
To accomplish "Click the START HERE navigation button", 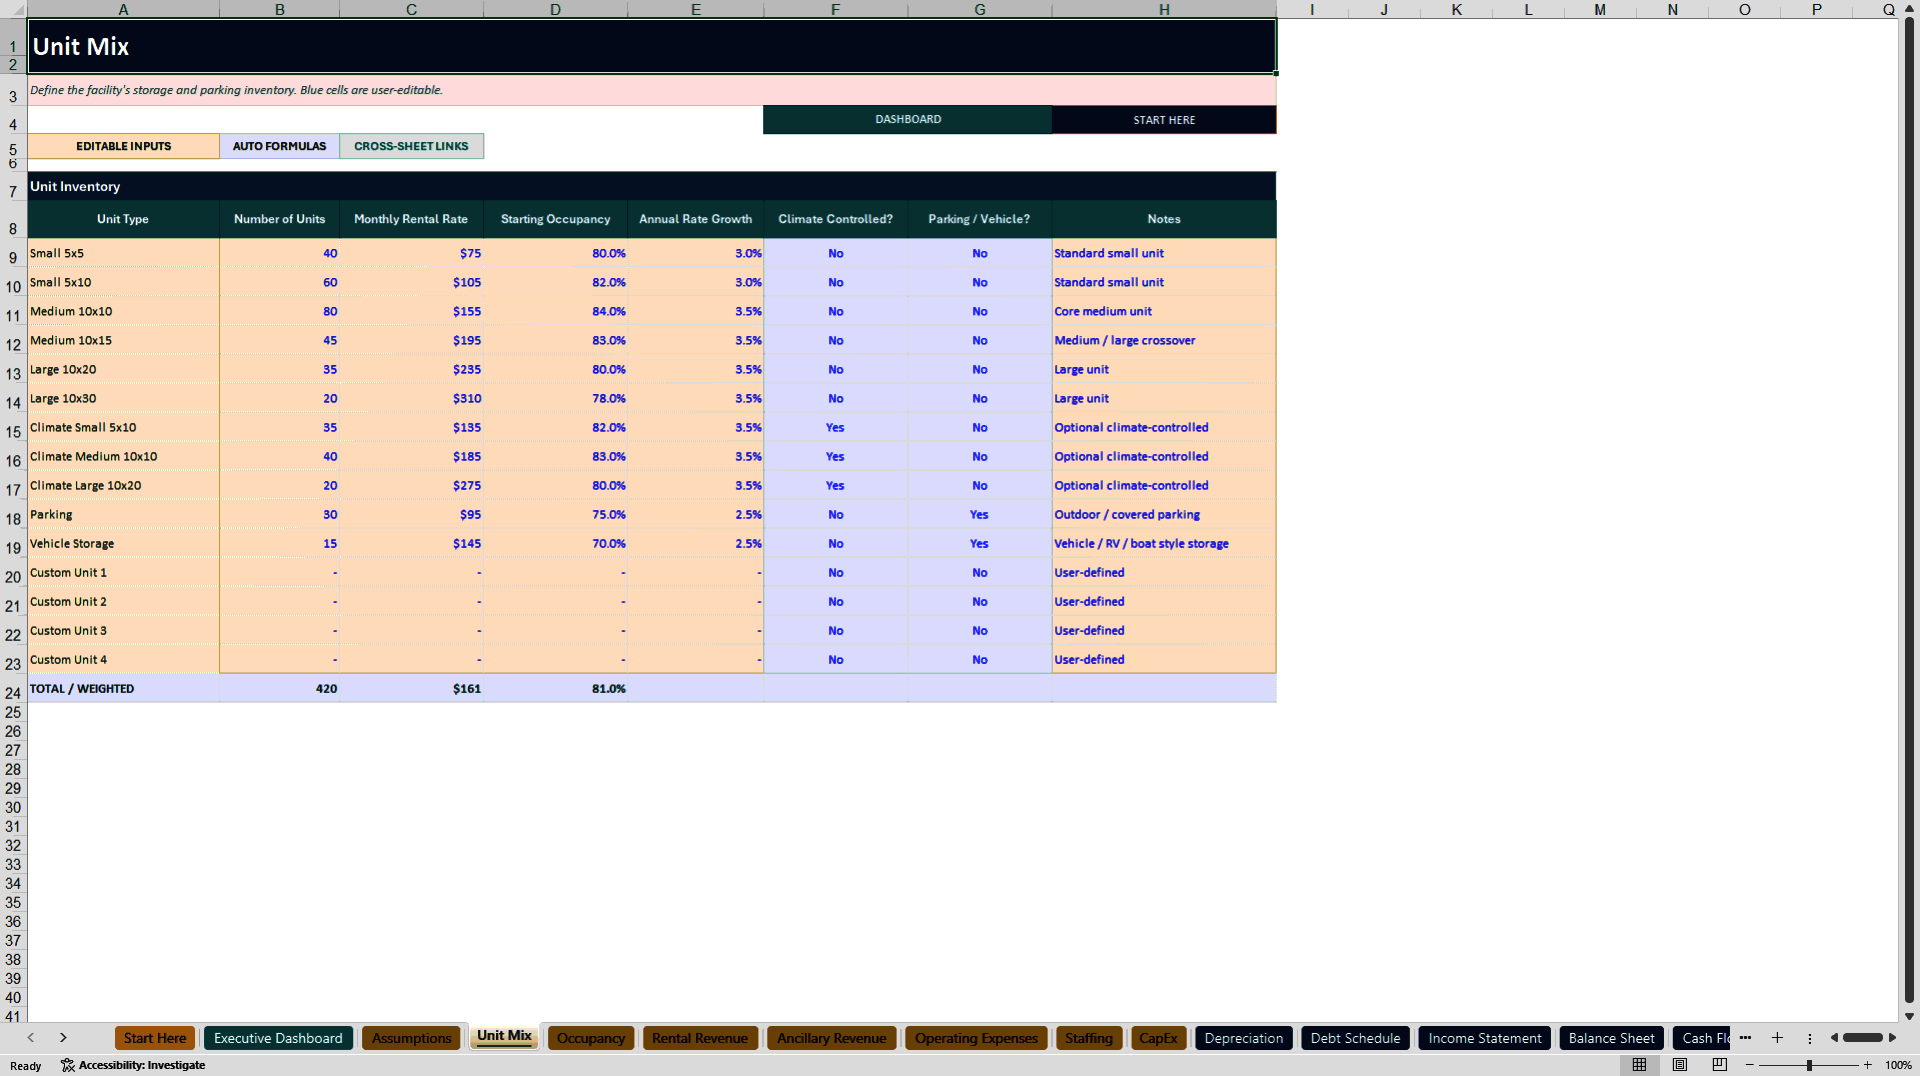I will coord(1164,119).
